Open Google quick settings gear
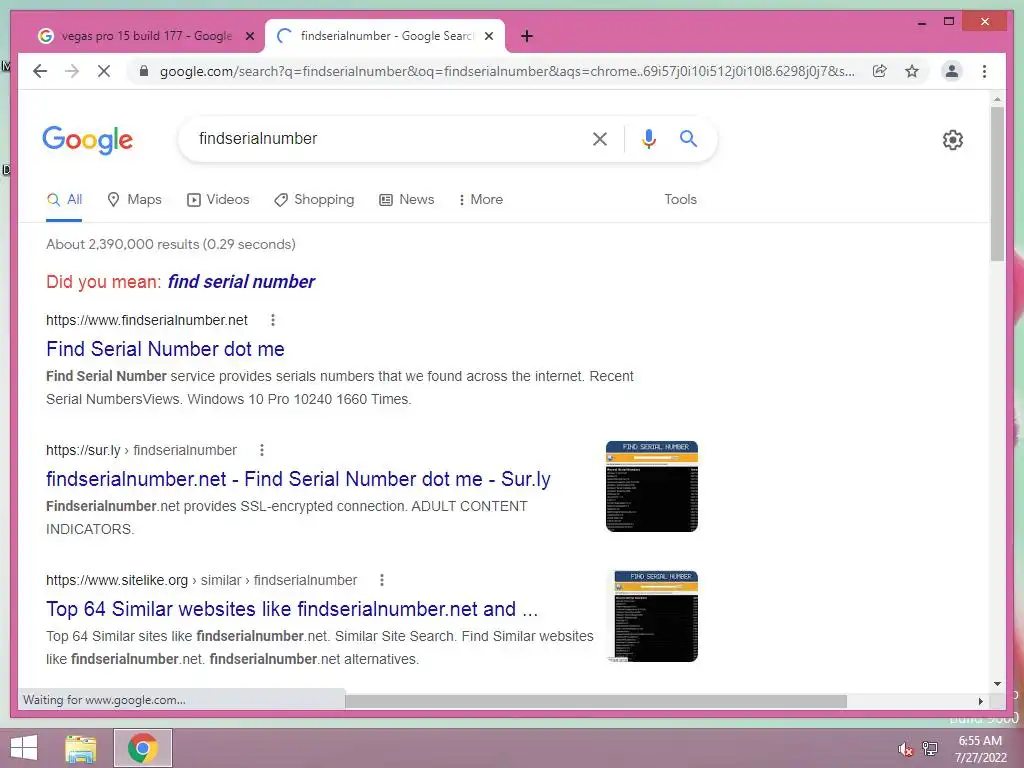 point(953,140)
